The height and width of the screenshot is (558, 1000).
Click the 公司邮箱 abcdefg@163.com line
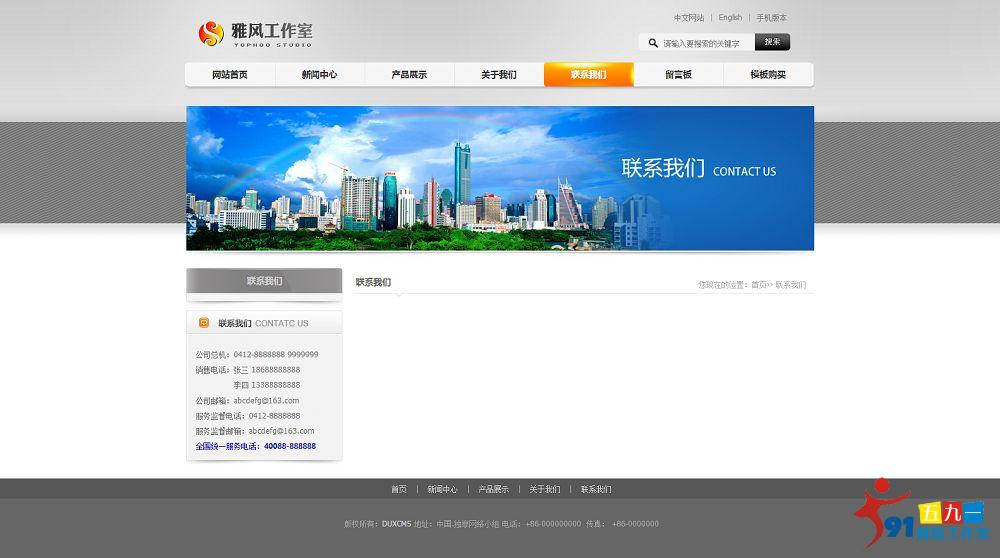click(247, 400)
